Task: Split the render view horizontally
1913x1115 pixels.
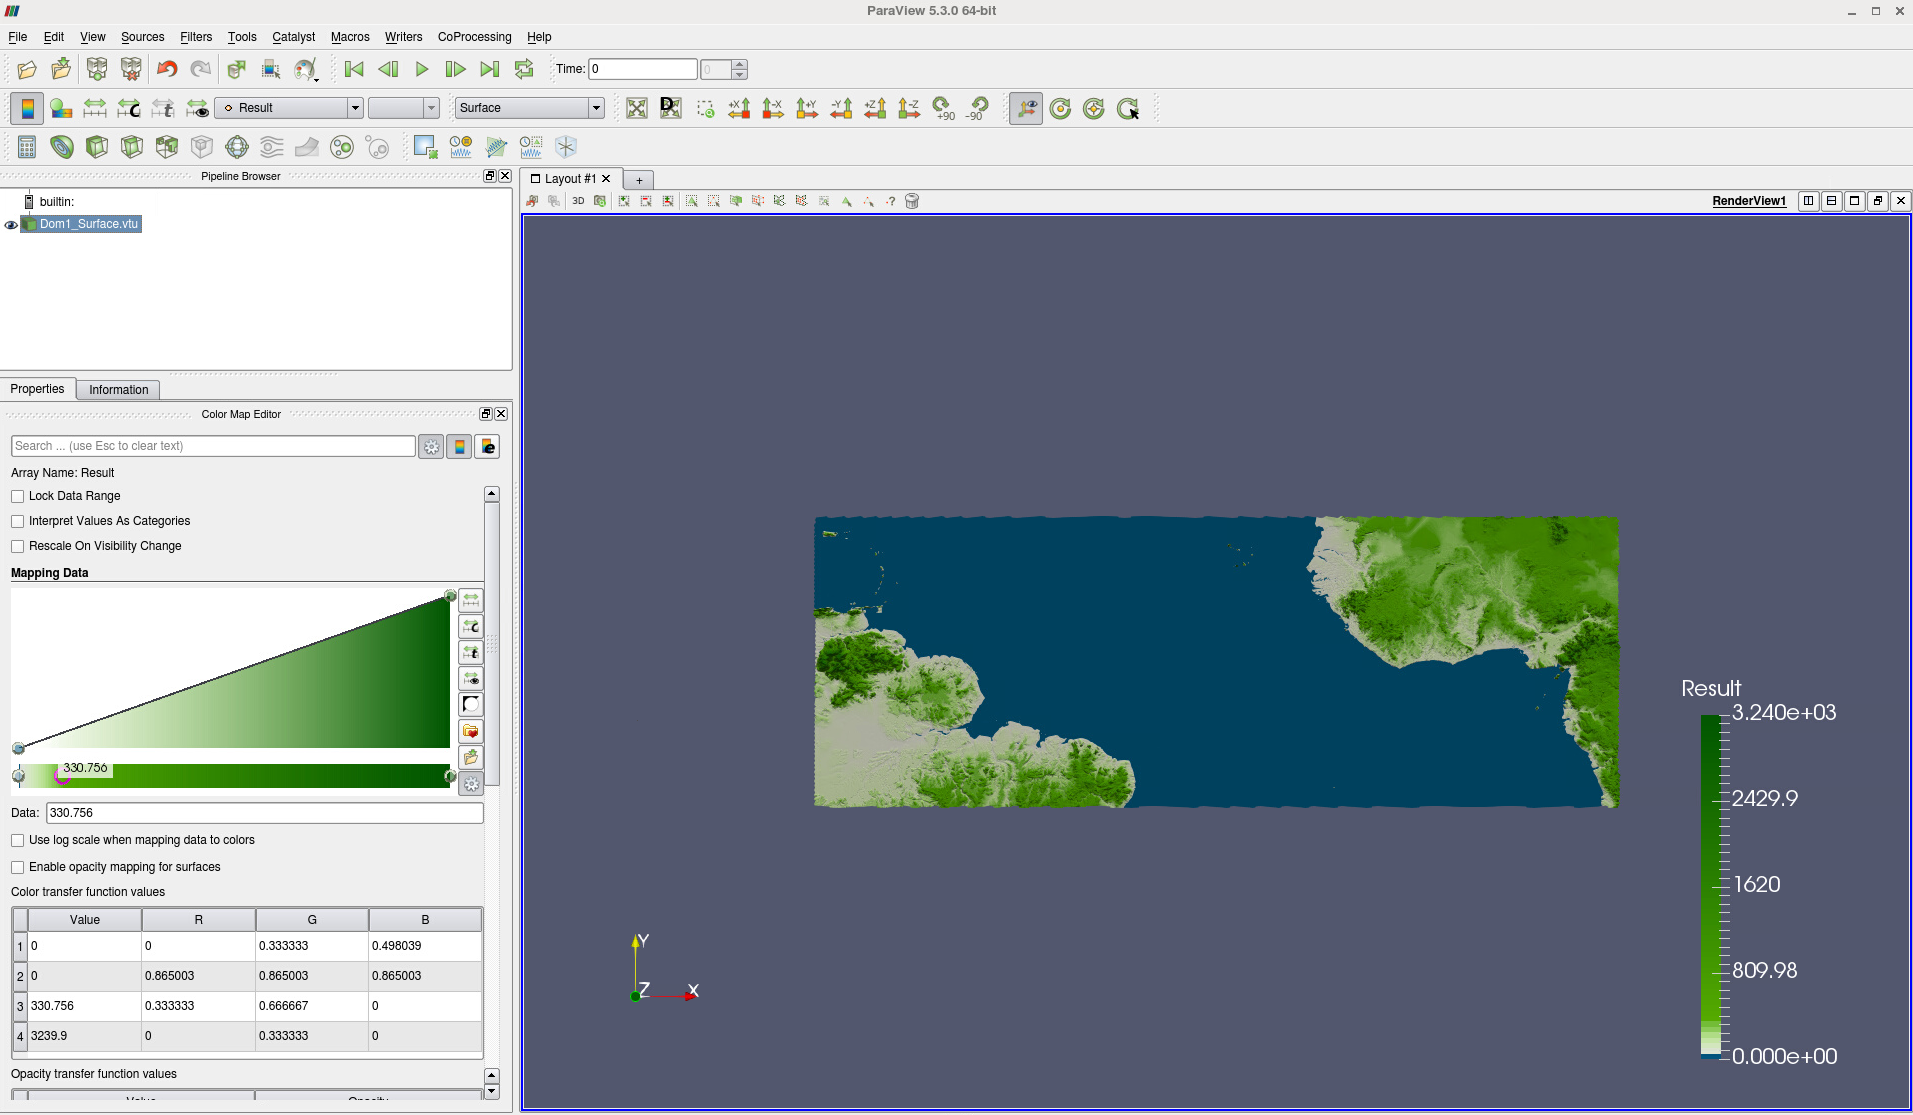Action: tap(1808, 201)
